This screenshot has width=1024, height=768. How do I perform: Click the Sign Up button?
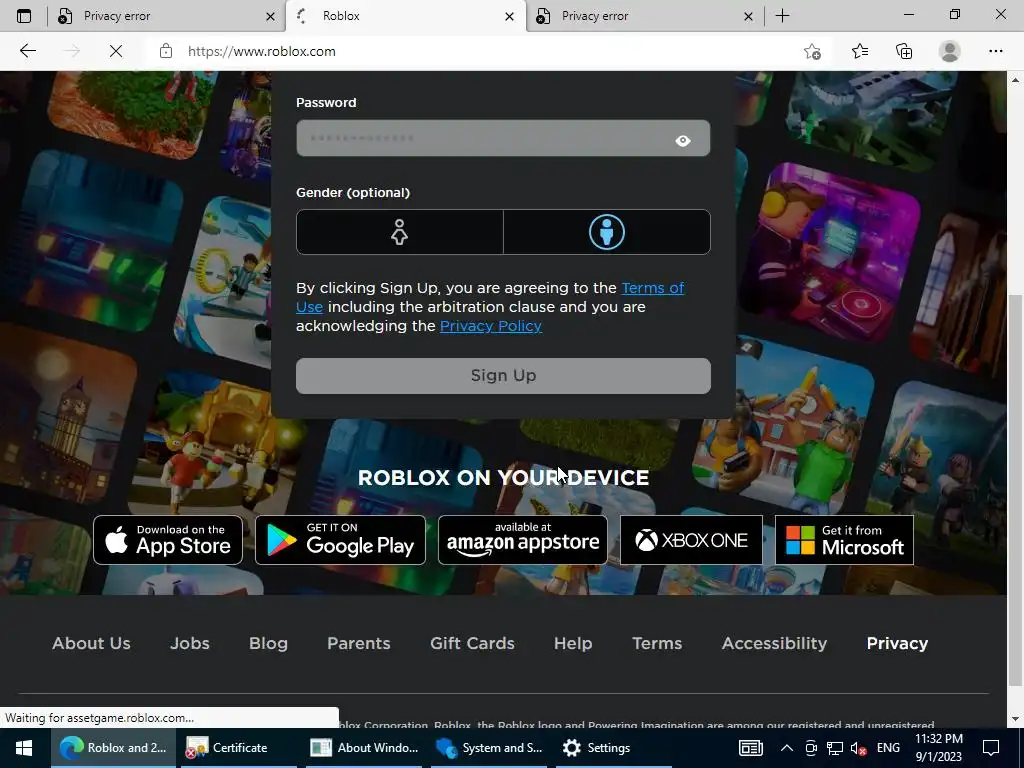(503, 376)
